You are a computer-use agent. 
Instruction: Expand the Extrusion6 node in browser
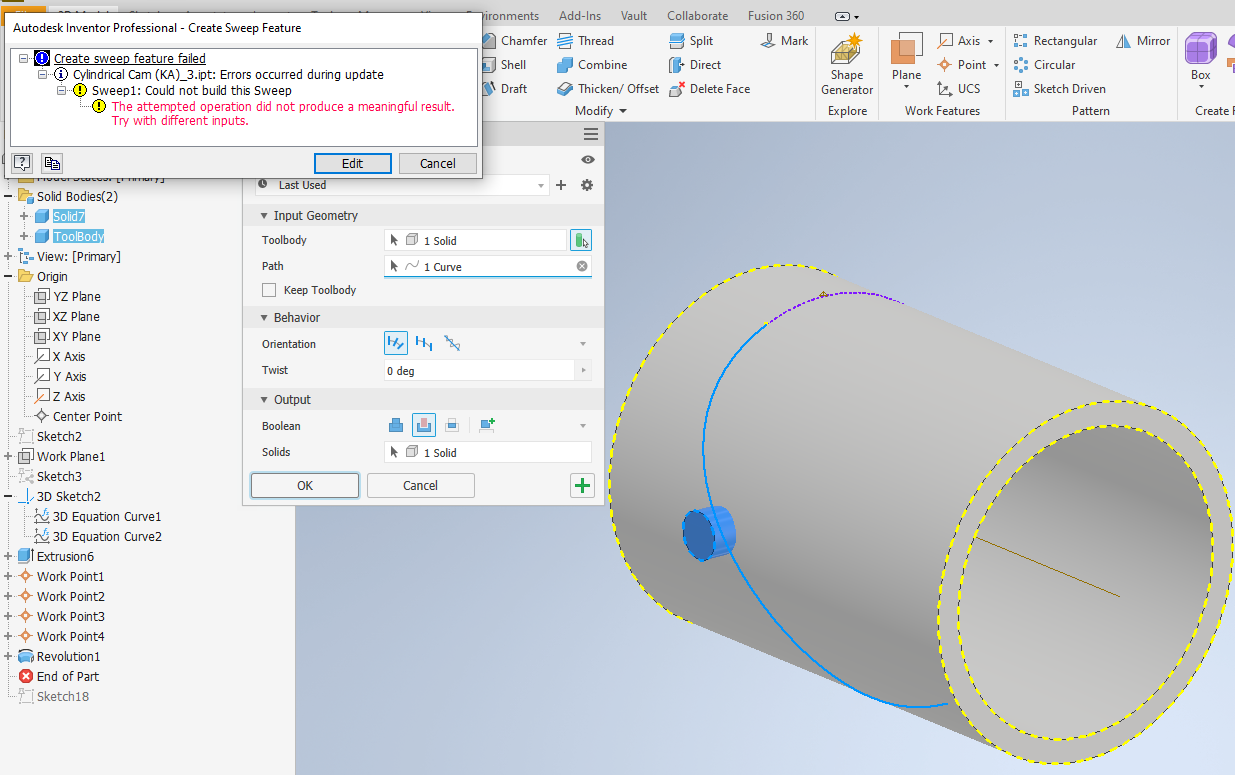[9, 556]
